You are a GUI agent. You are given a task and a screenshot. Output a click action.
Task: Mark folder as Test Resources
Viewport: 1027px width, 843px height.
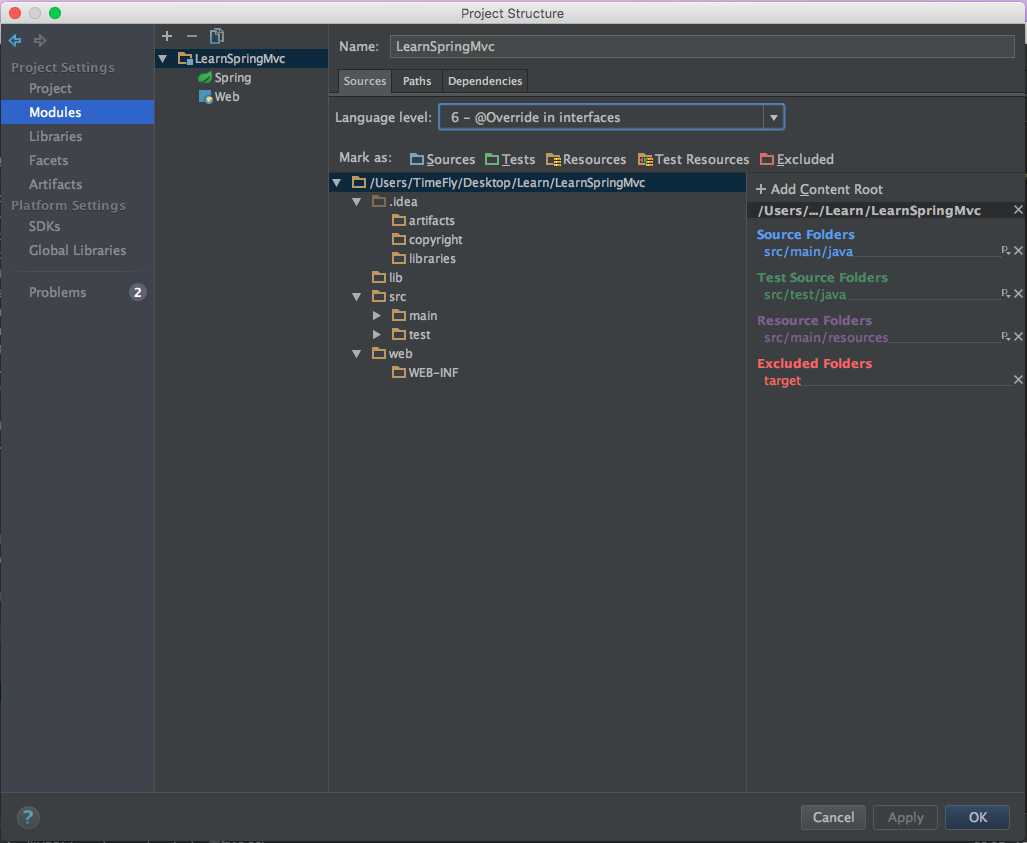point(693,159)
